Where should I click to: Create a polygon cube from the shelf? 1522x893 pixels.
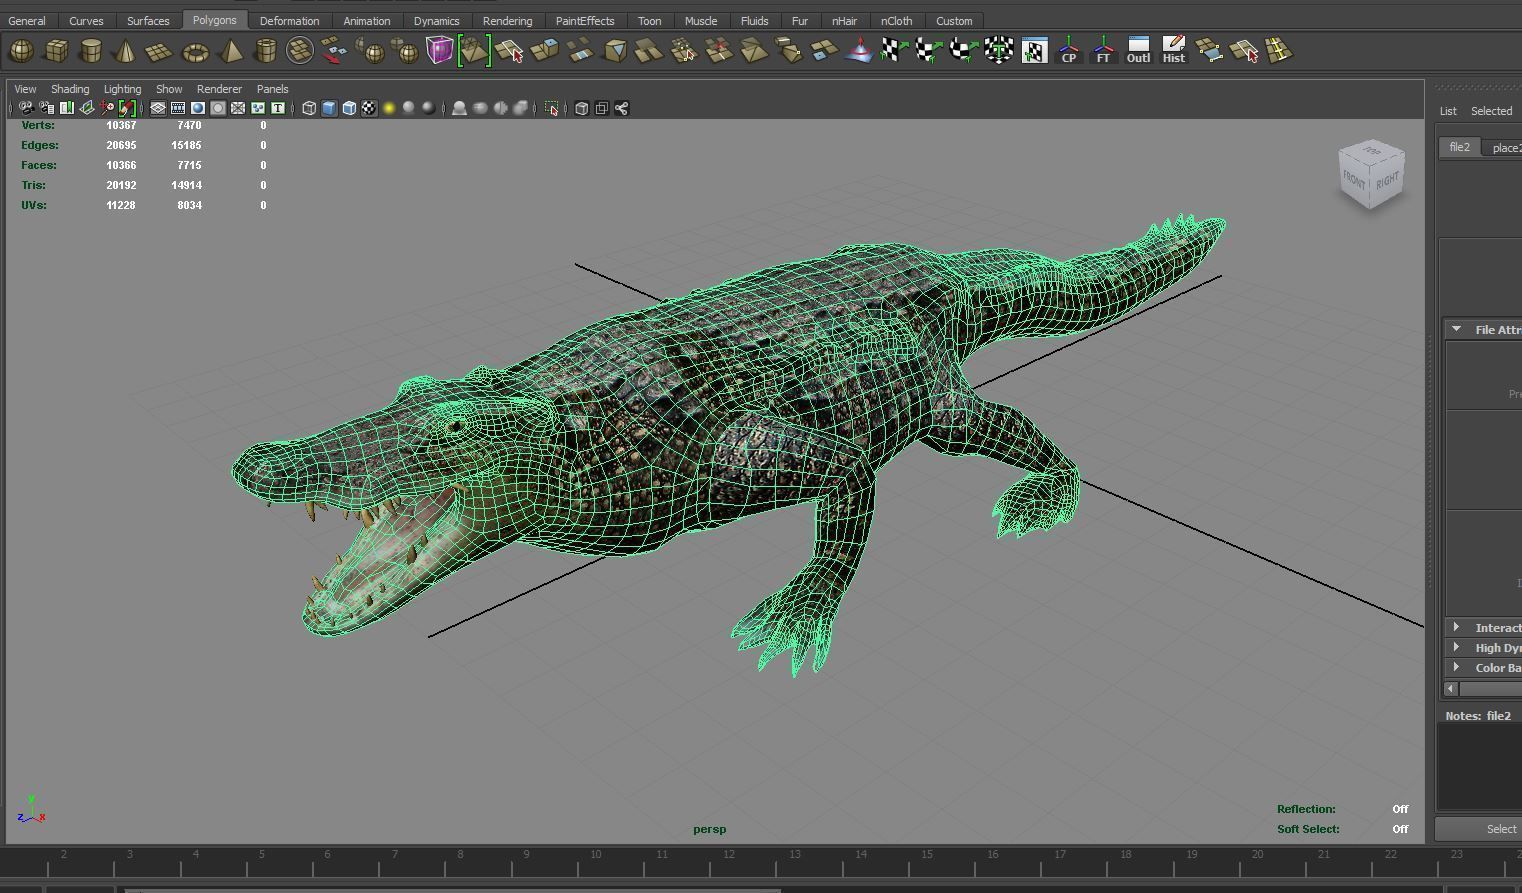point(56,50)
